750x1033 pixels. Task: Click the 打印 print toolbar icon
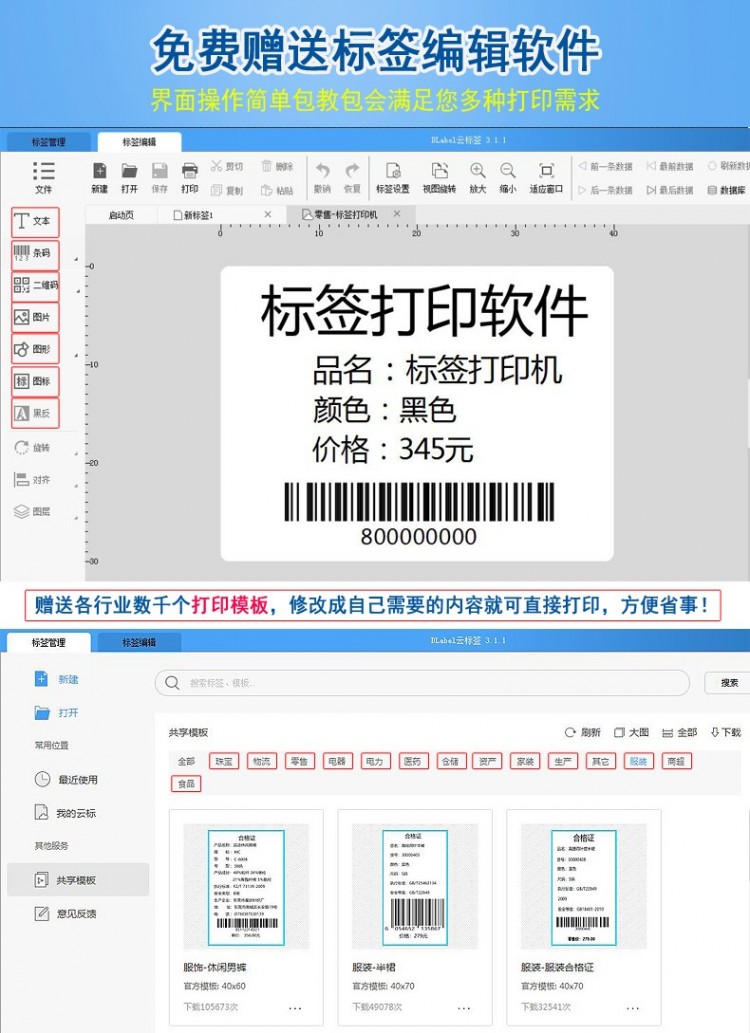[x=189, y=177]
